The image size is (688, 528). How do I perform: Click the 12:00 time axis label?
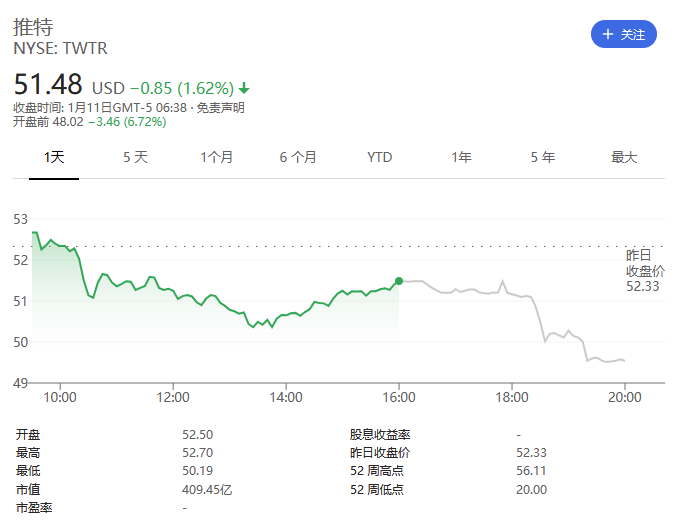point(173,397)
